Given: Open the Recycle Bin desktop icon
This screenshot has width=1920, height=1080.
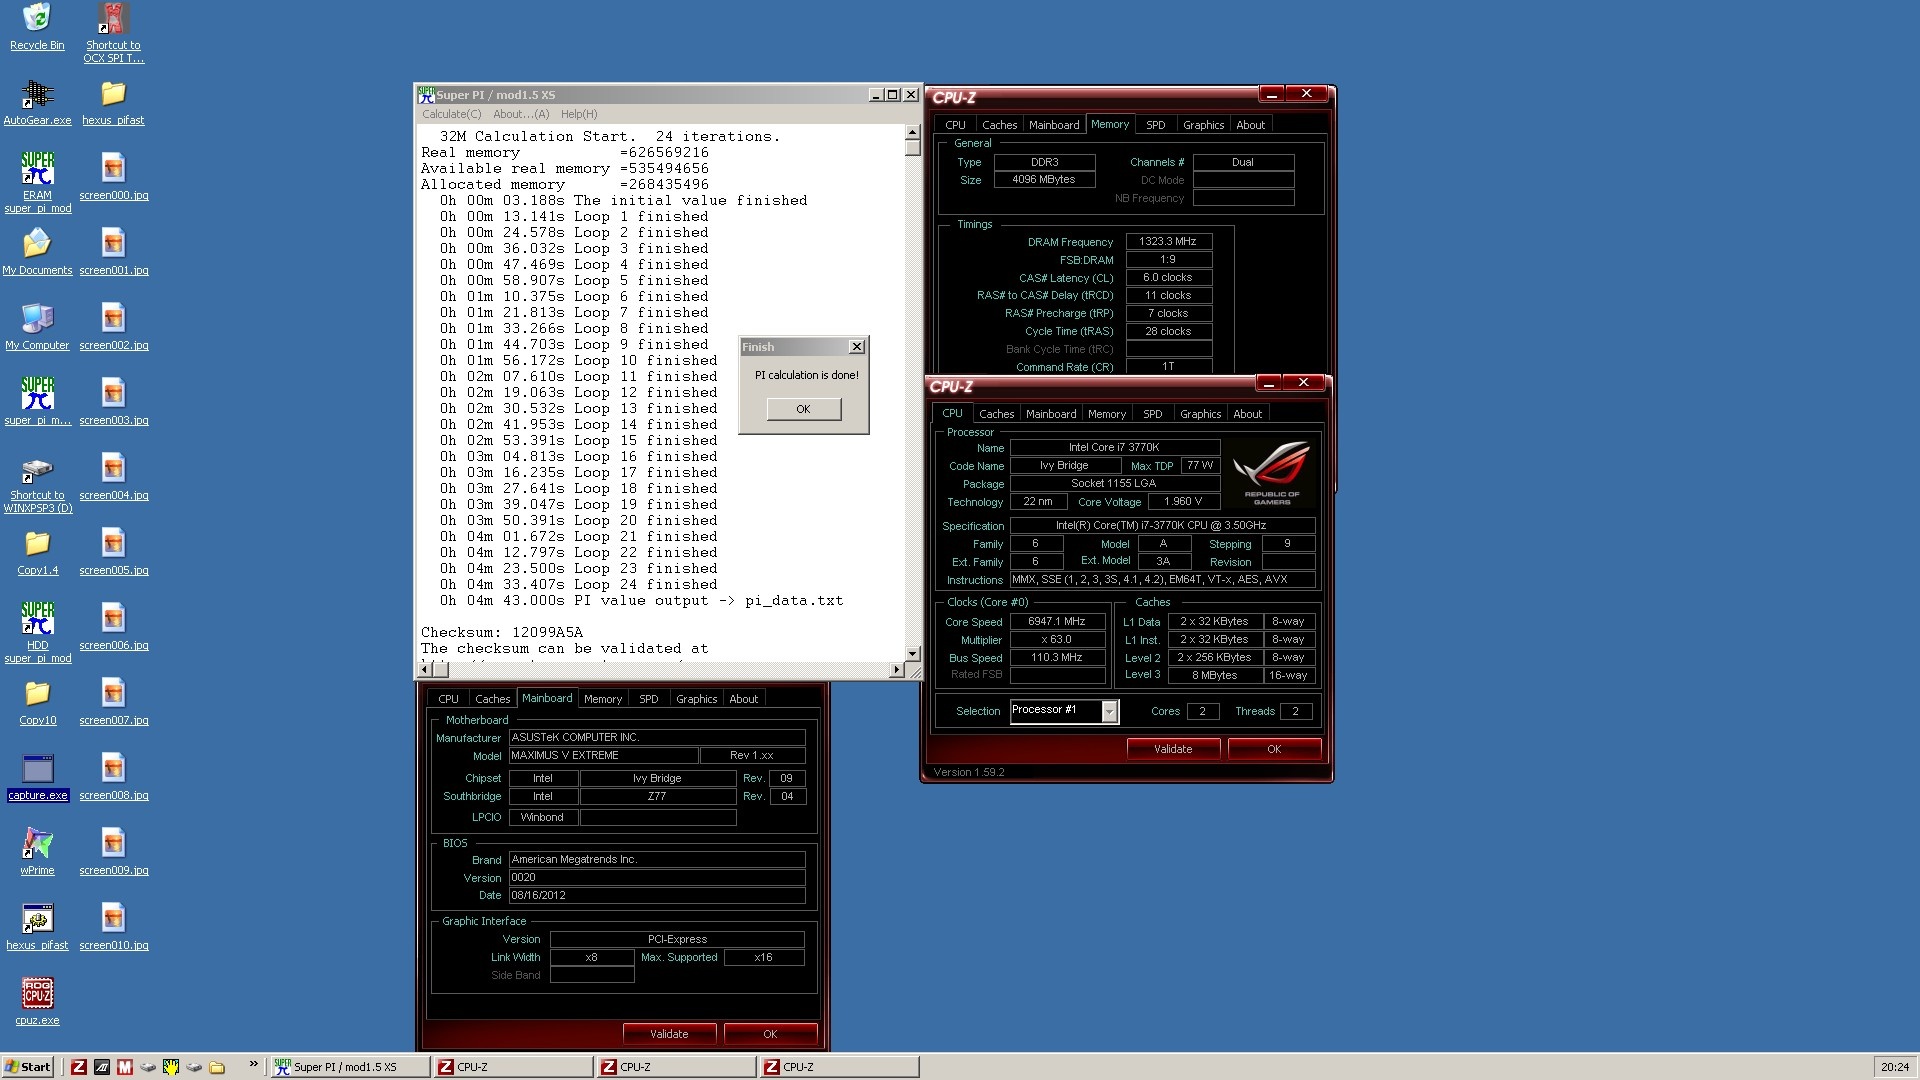Looking at the screenshot, I should 37,18.
